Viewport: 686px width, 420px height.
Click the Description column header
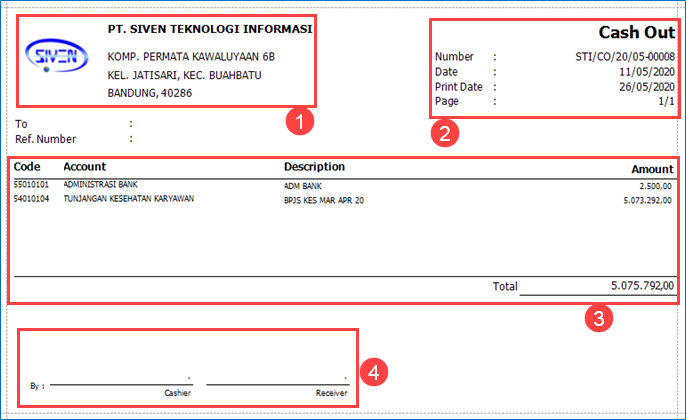click(314, 167)
